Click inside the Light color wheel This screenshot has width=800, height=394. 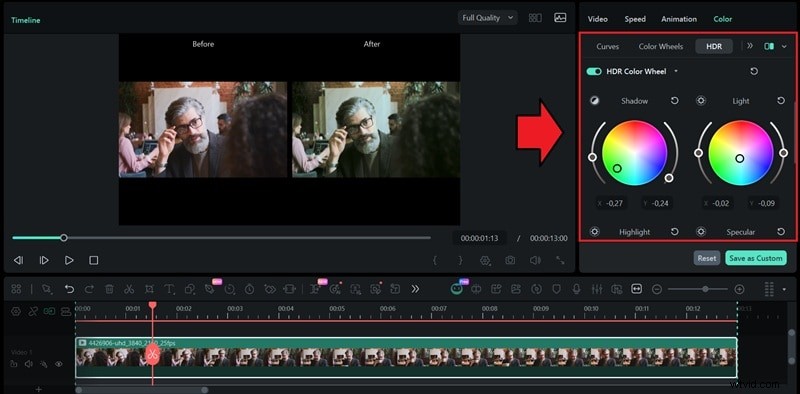click(x=741, y=153)
